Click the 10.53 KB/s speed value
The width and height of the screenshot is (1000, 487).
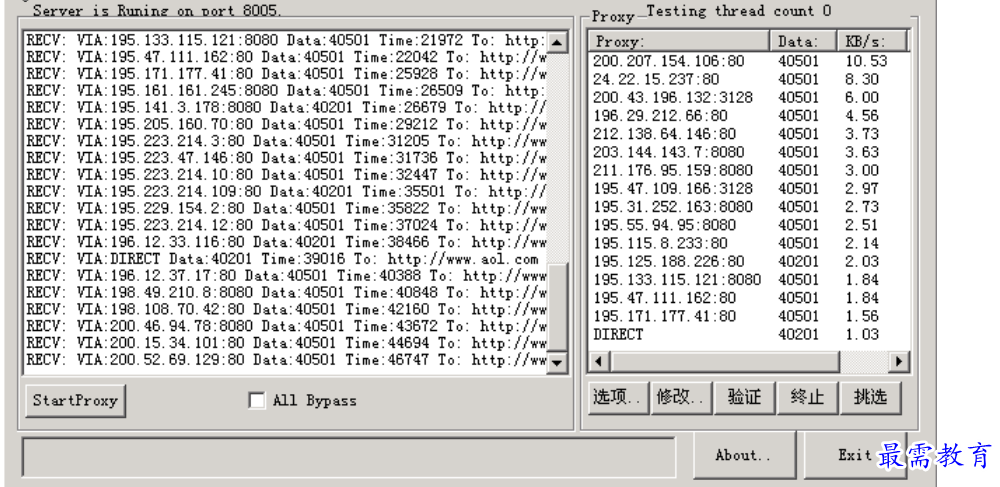(866, 61)
